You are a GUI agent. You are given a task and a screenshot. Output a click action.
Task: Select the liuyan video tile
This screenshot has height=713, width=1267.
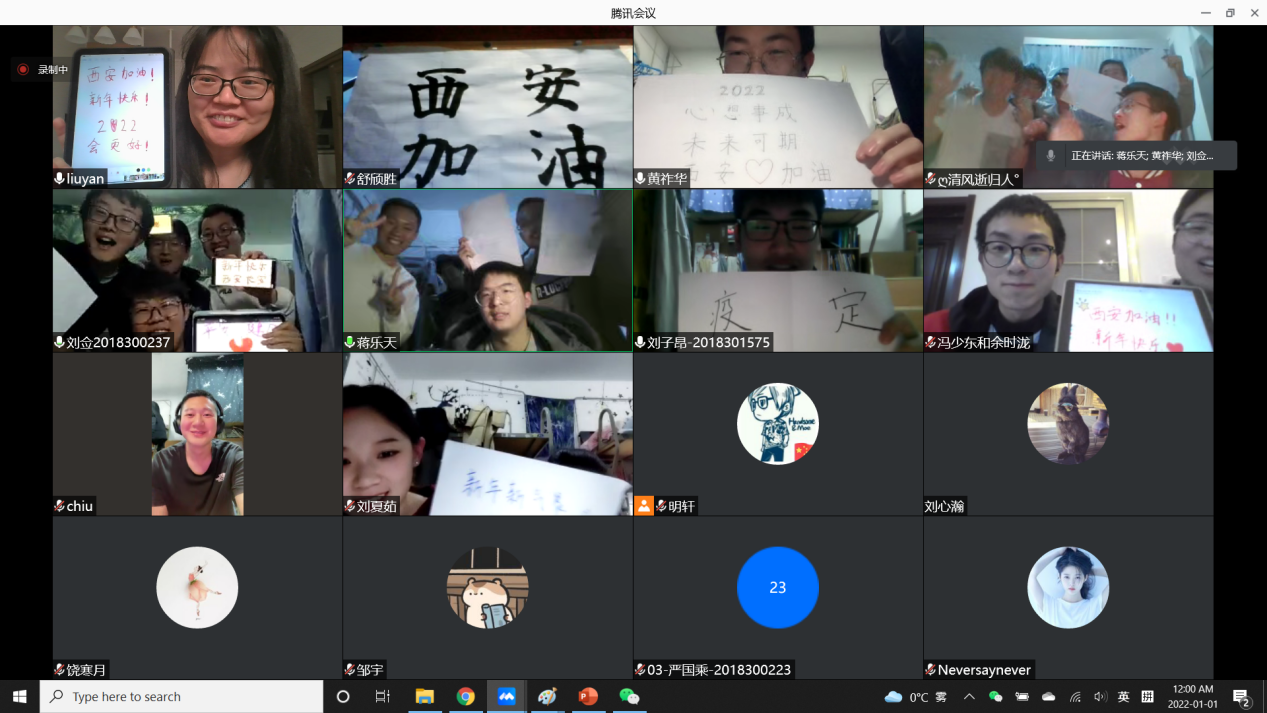tap(197, 106)
